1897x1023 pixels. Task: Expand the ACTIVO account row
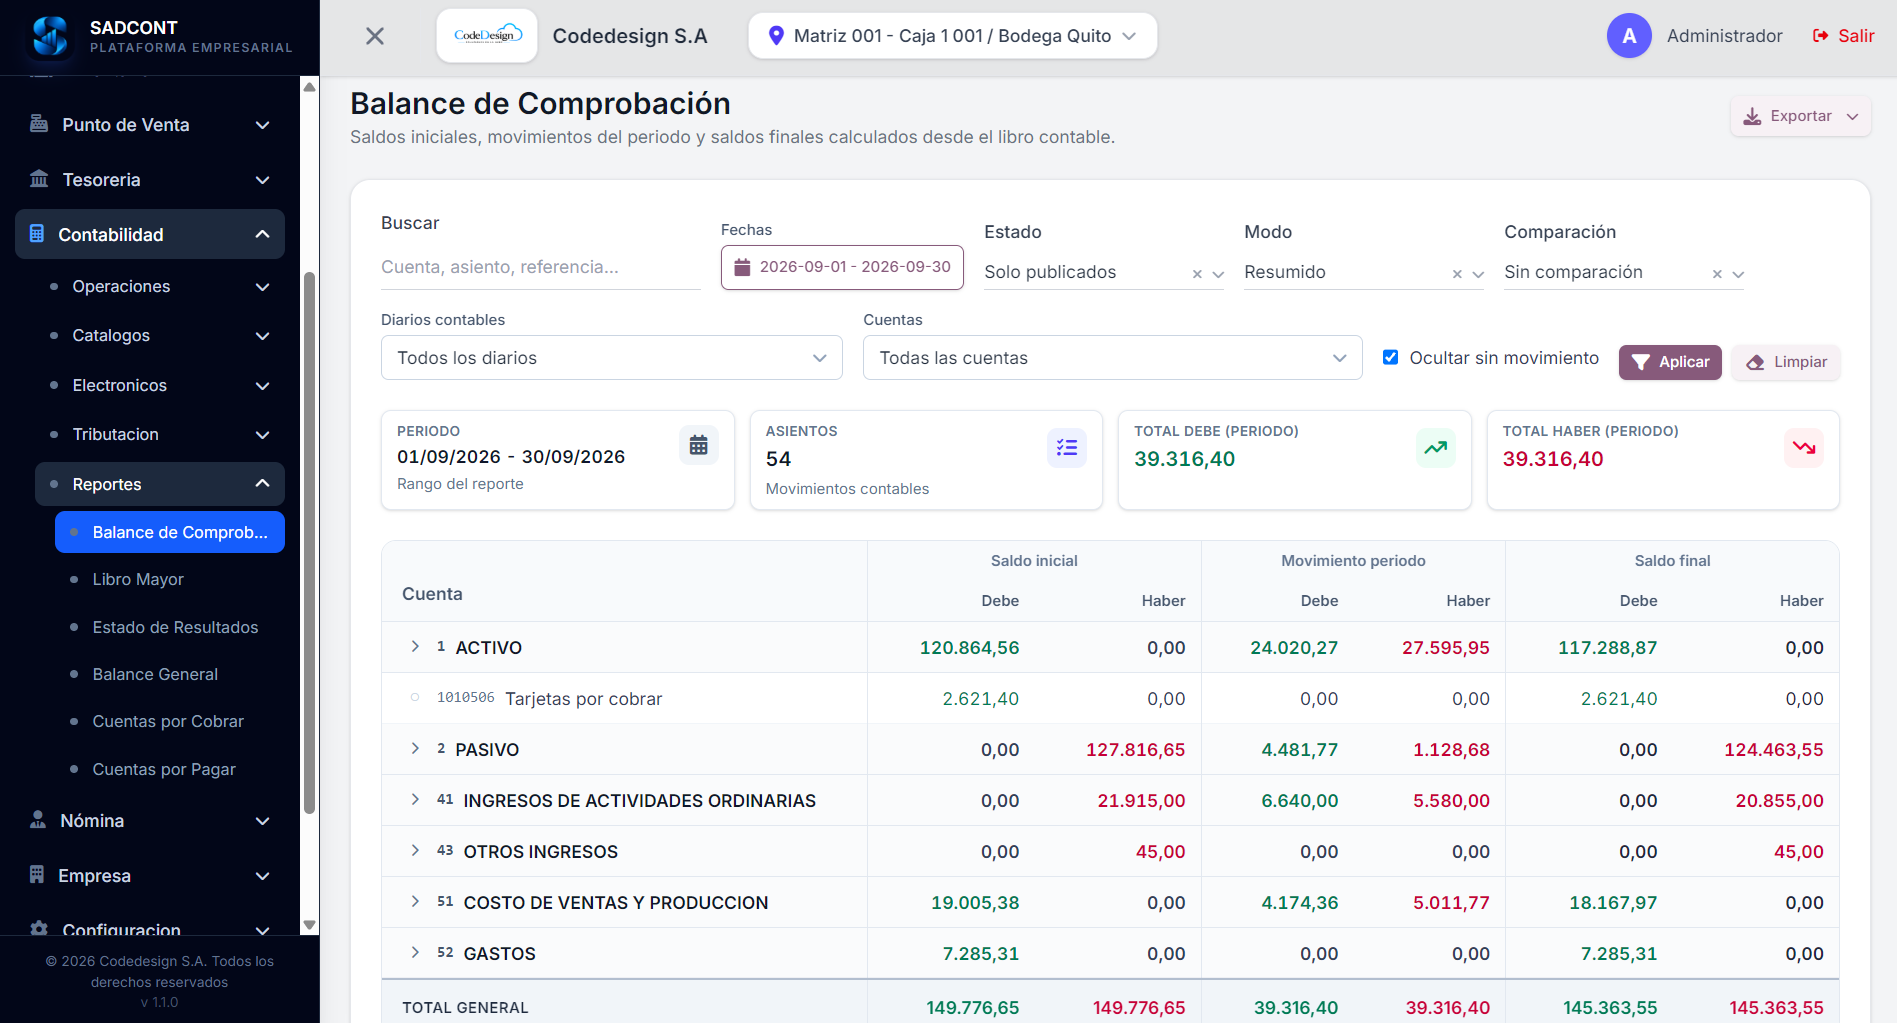point(415,647)
